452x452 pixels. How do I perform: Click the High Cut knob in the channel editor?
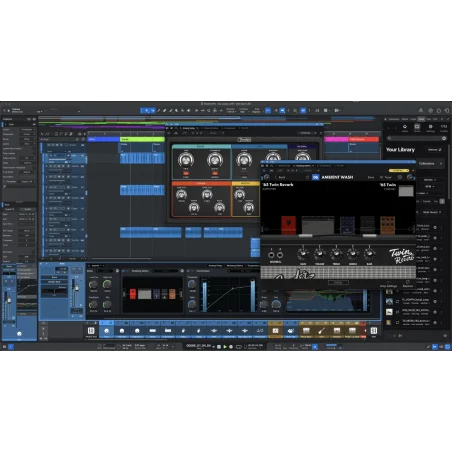(x=107, y=285)
